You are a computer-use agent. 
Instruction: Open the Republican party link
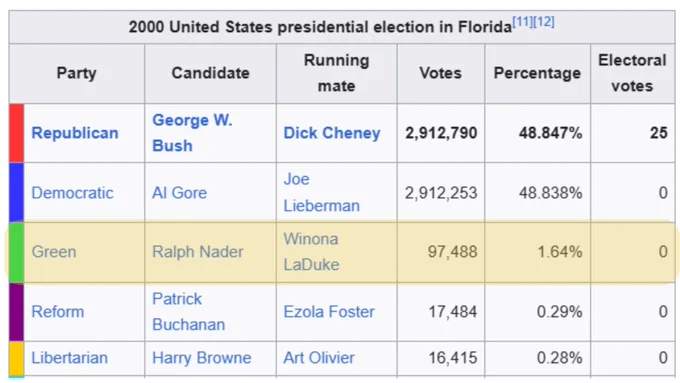pos(75,133)
